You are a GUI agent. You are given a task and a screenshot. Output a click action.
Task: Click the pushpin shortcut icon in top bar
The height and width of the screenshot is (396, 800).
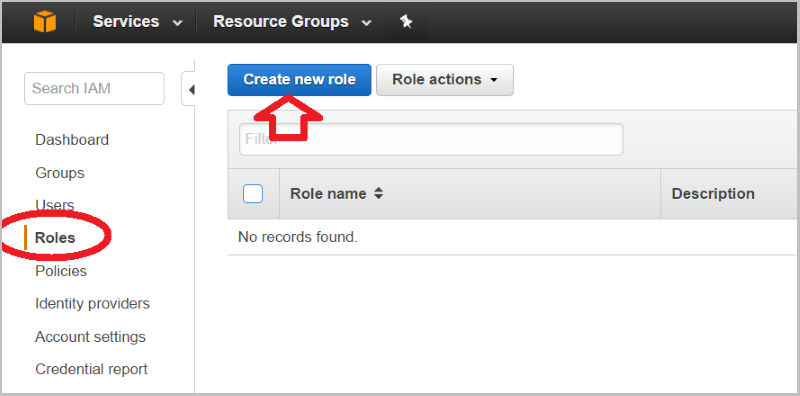[x=406, y=22]
